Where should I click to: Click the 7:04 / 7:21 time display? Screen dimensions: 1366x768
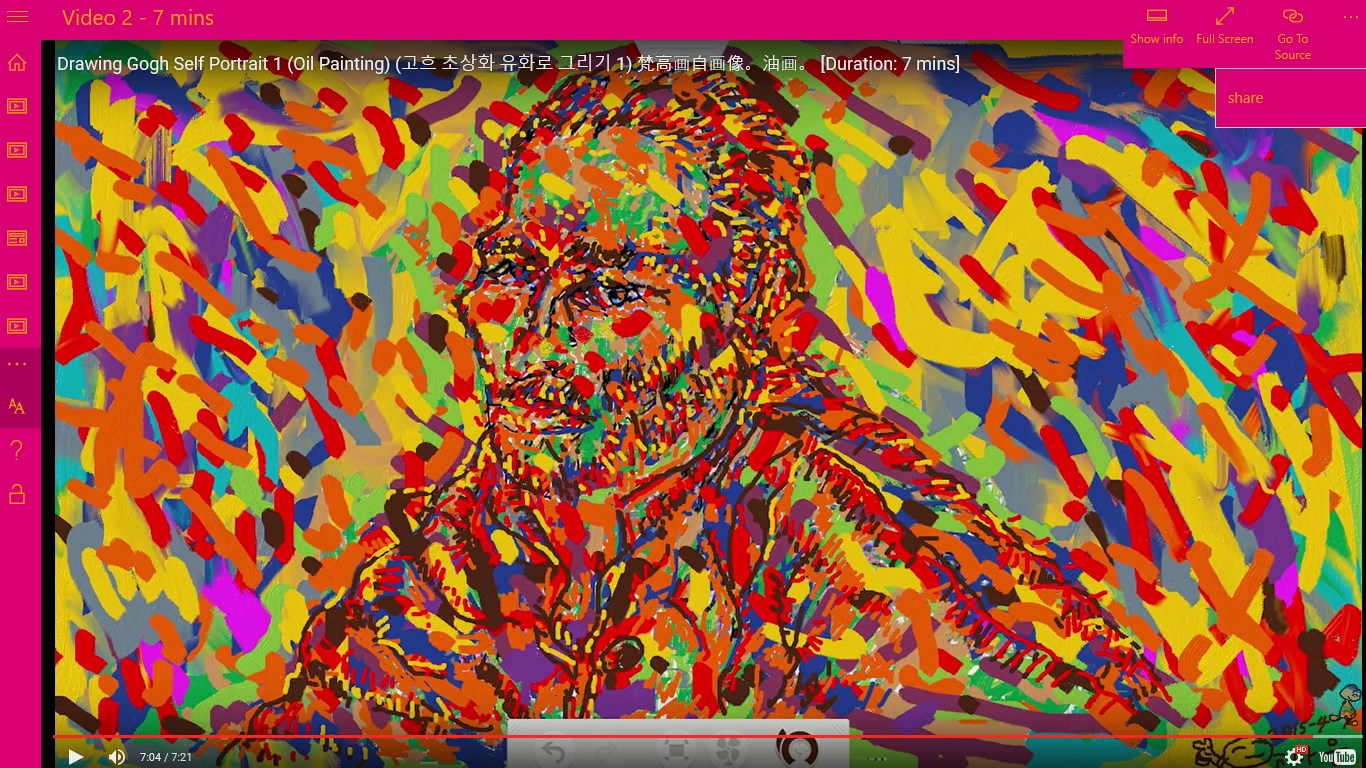166,757
